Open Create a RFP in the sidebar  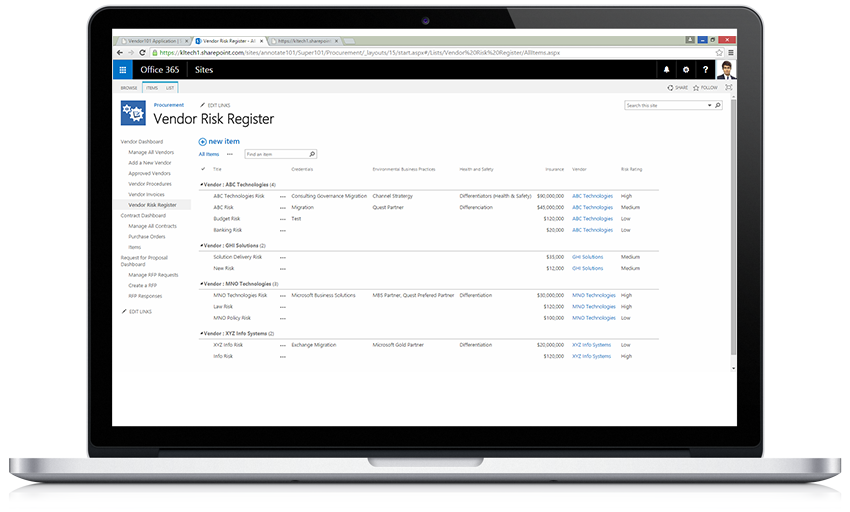coord(143,285)
